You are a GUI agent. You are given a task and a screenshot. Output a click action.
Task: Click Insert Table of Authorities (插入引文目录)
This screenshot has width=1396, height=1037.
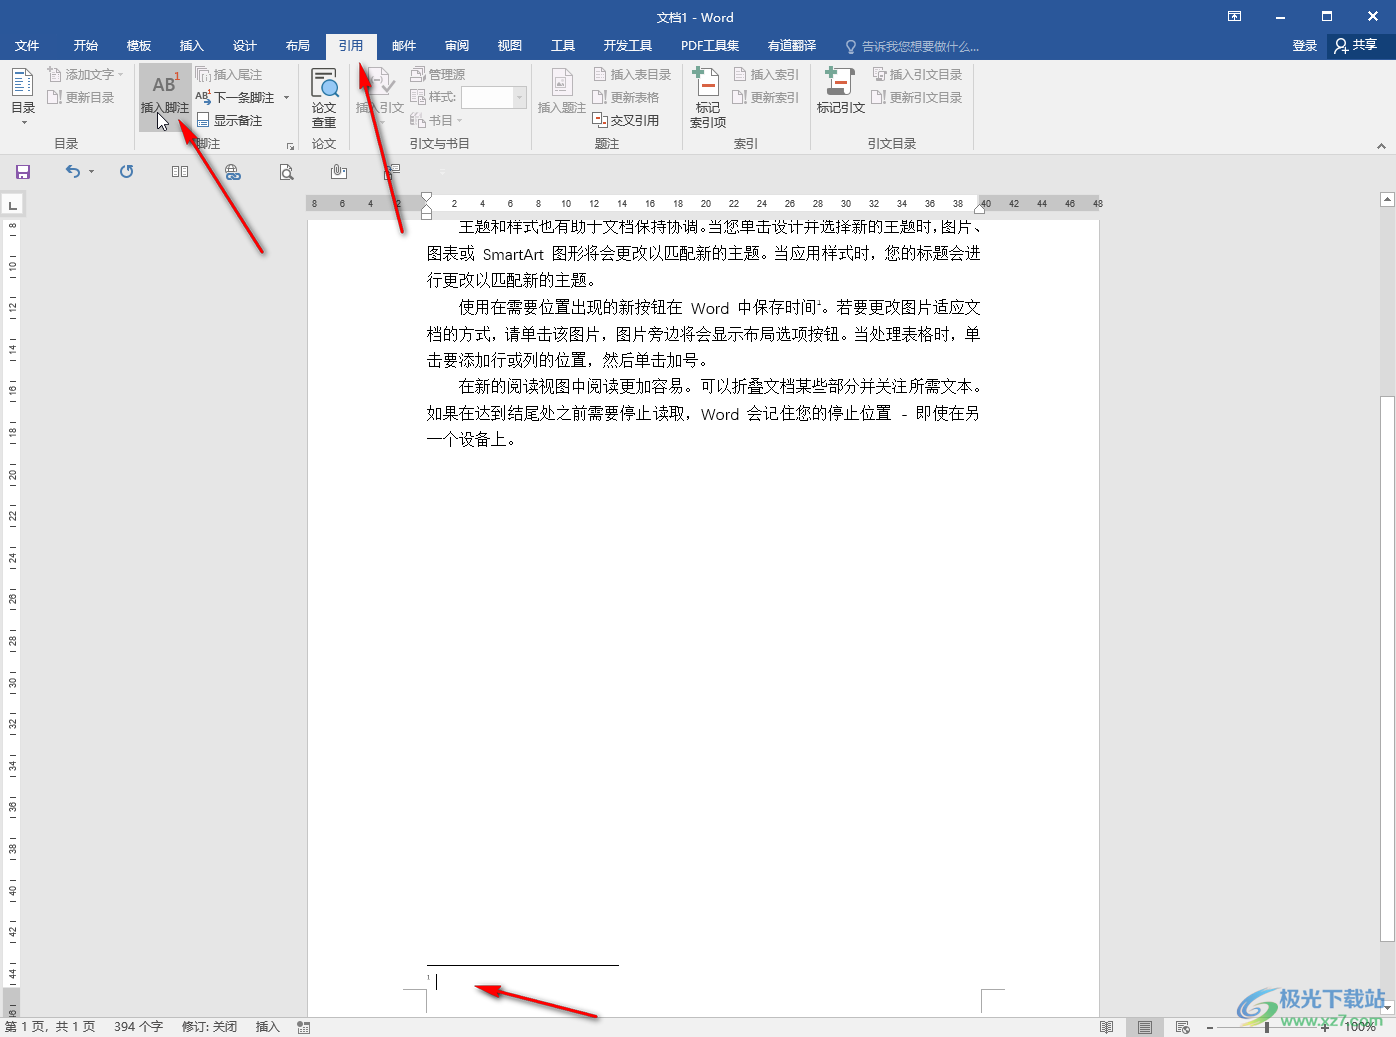[917, 75]
